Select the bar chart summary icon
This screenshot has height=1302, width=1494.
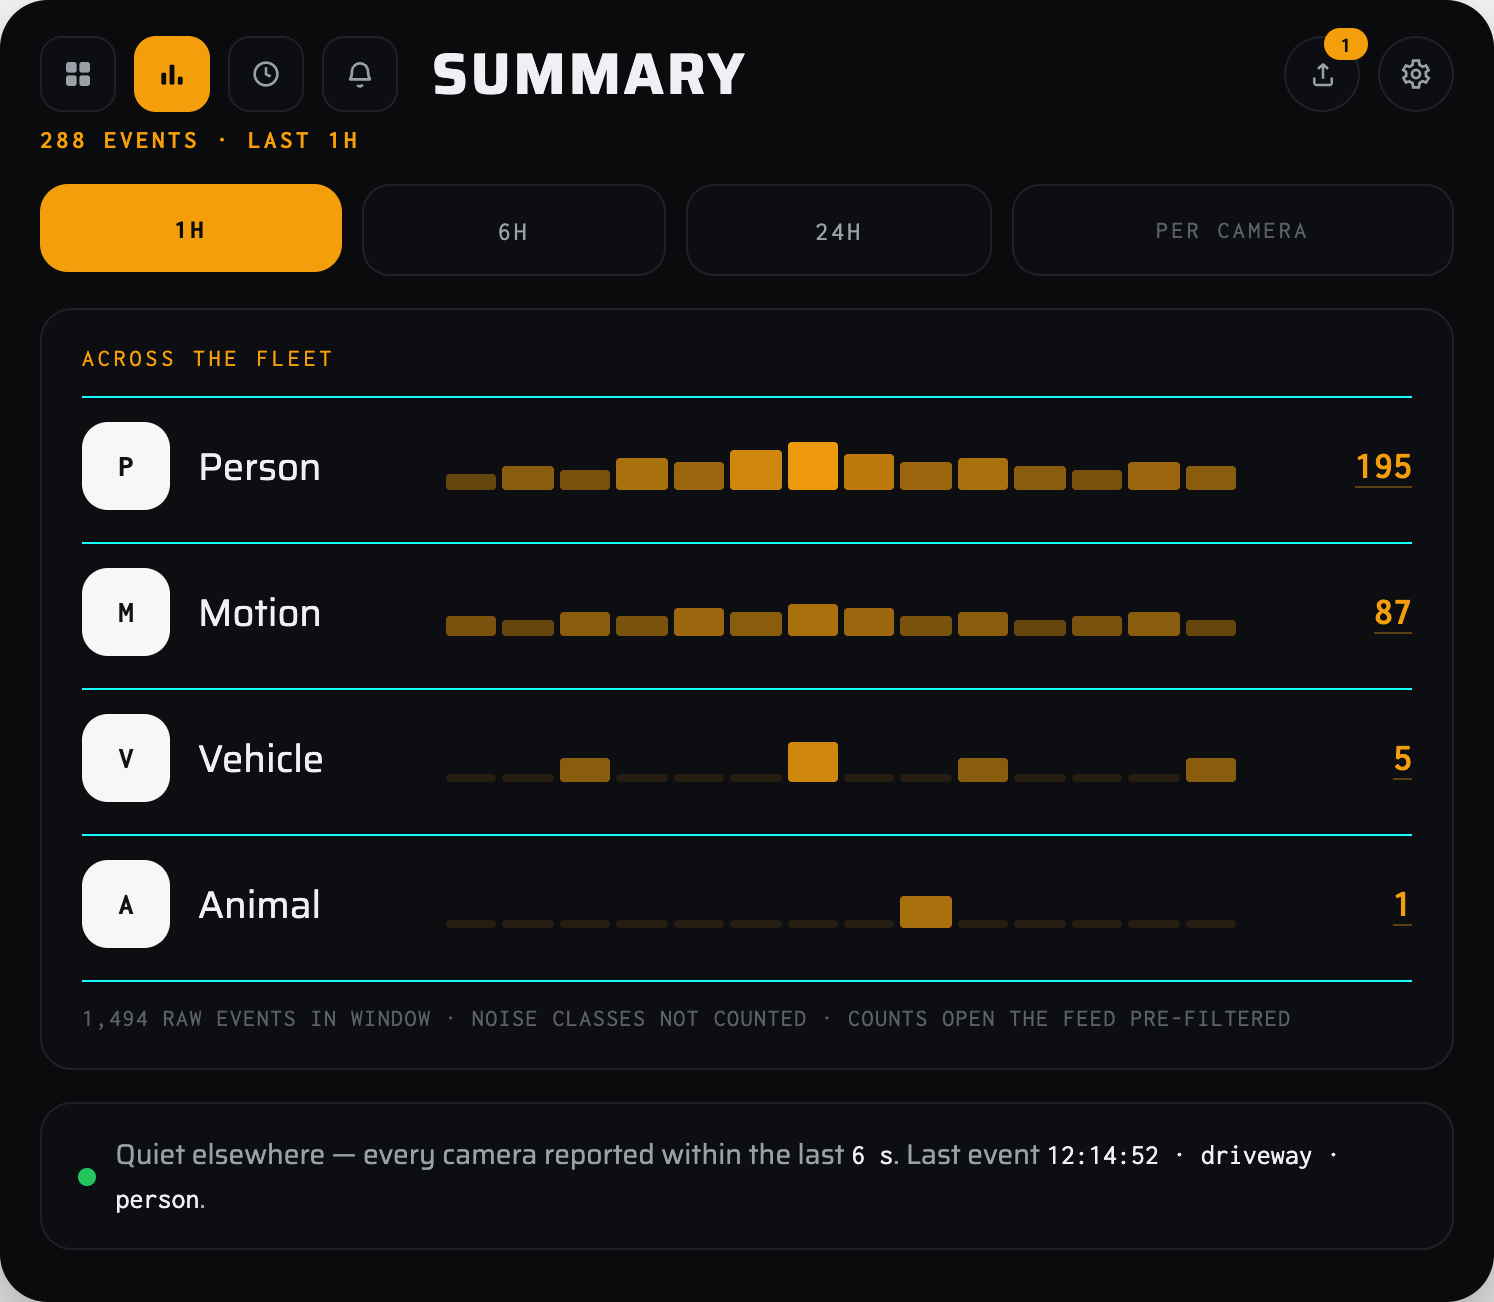(172, 74)
